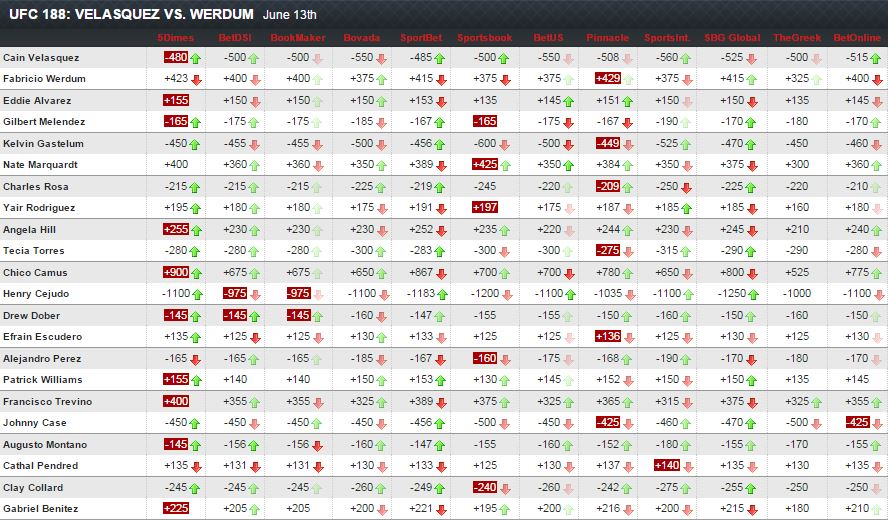Click red arrow beside Drew Dober BookMaker -145
This screenshot has height=520, width=888.
(x=316, y=315)
